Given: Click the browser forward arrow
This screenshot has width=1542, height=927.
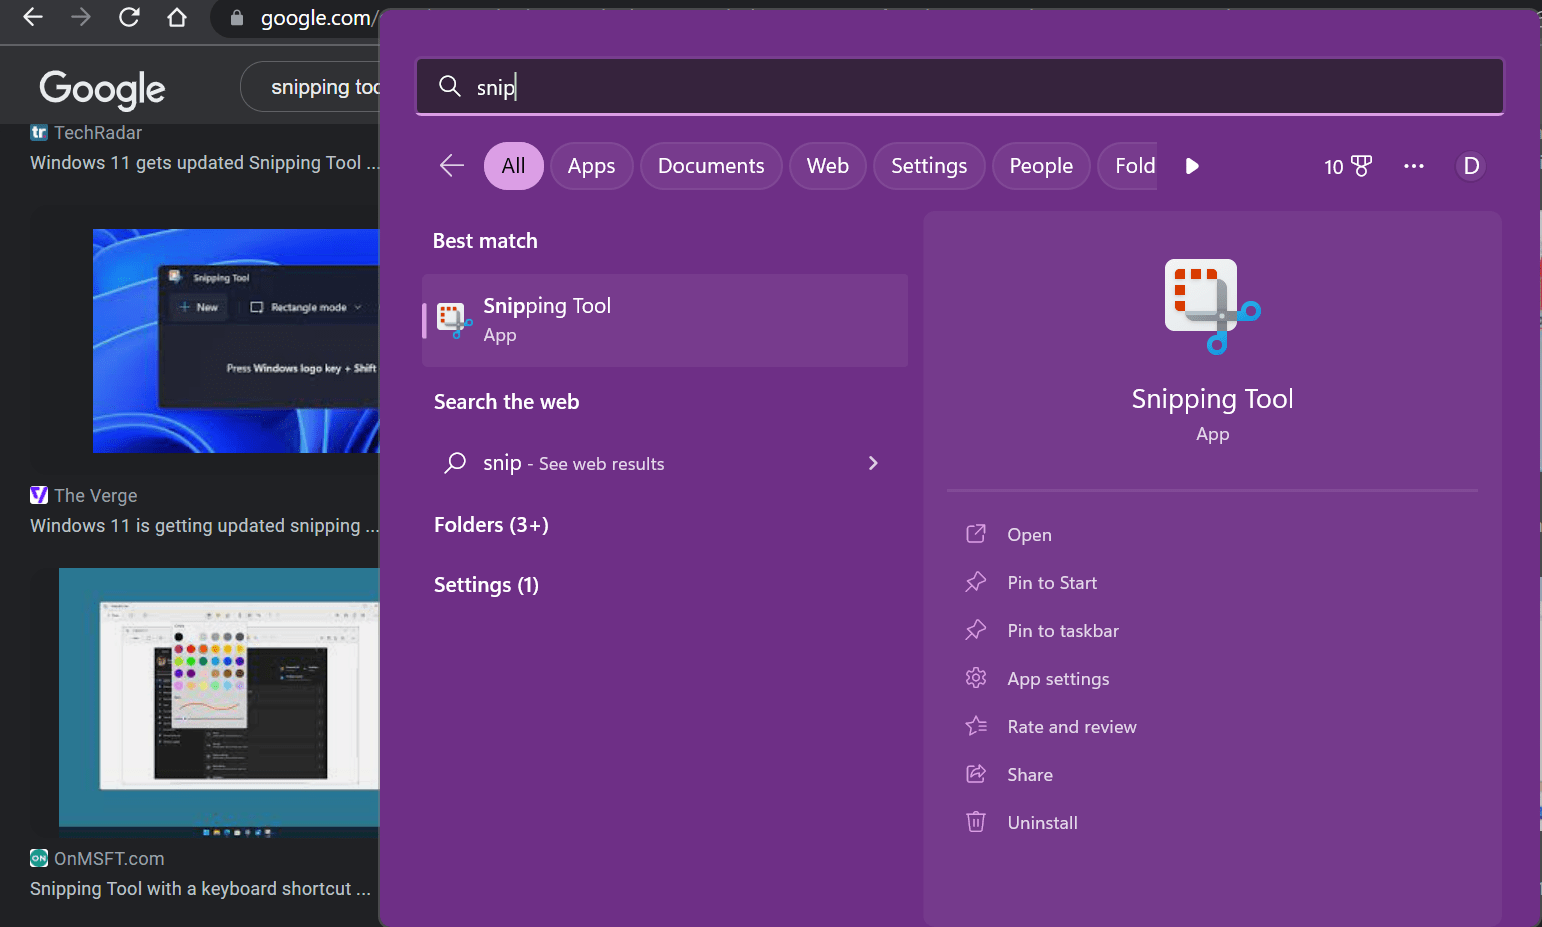Looking at the screenshot, I should 81,17.
